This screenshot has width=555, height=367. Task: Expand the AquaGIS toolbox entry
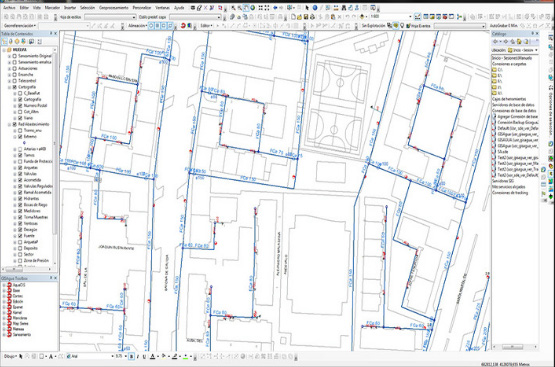click(4, 285)
